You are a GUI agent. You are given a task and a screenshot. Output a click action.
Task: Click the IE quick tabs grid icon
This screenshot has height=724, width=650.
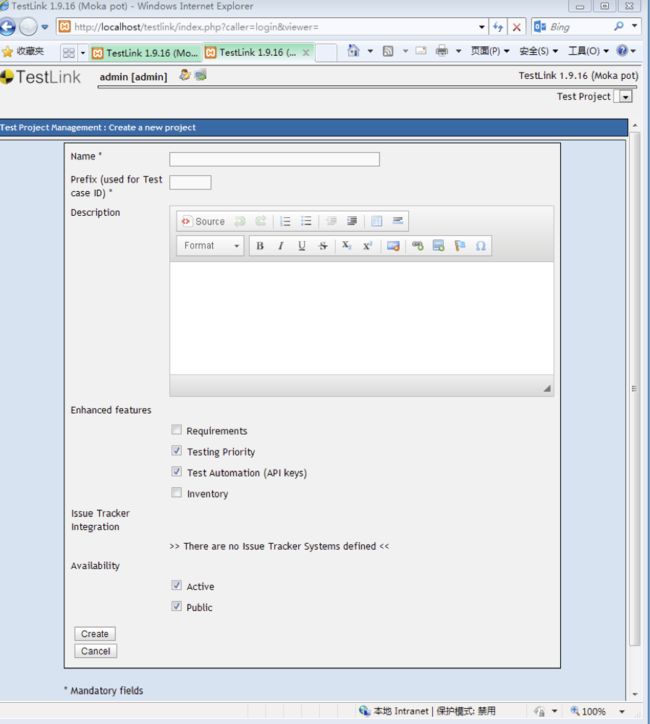pyautogui.click(x=69, y=53)
